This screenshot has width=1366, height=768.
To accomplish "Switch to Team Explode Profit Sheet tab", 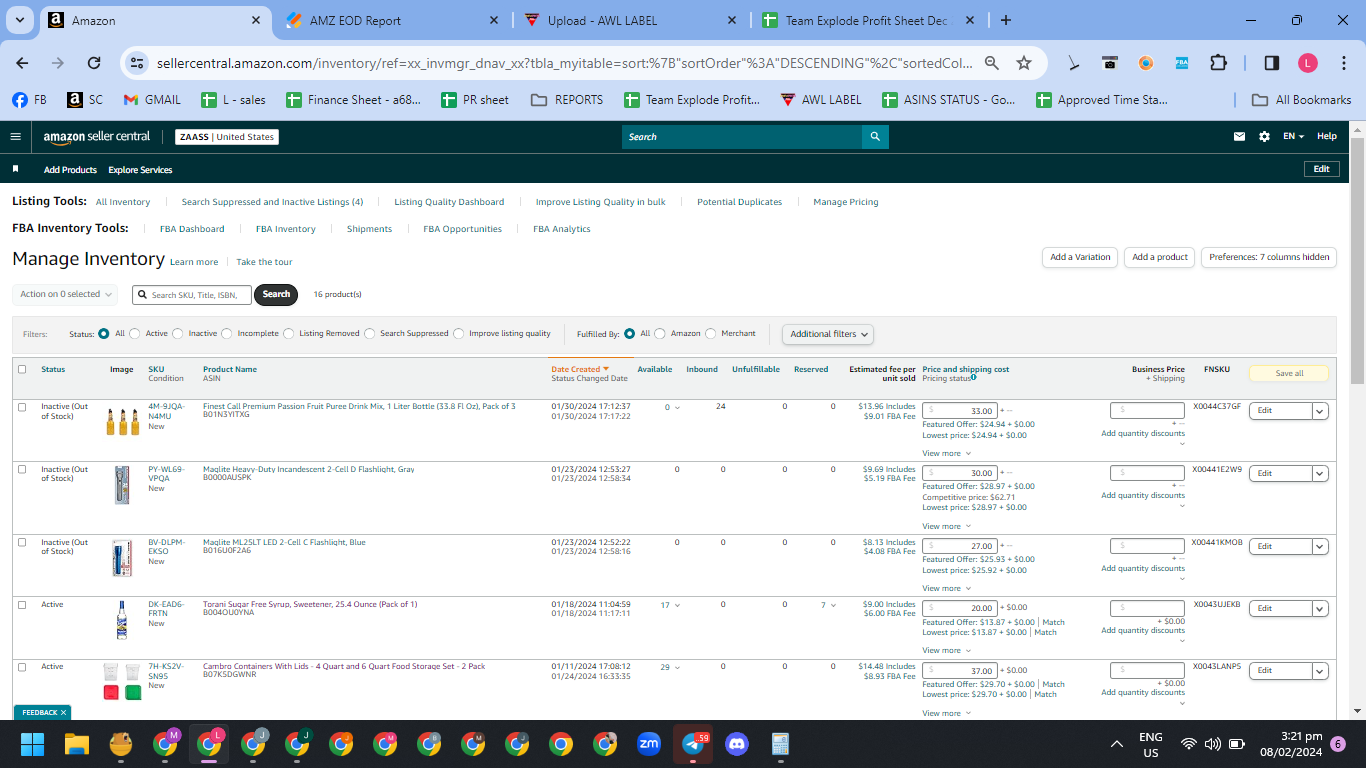I will point(868,20).
